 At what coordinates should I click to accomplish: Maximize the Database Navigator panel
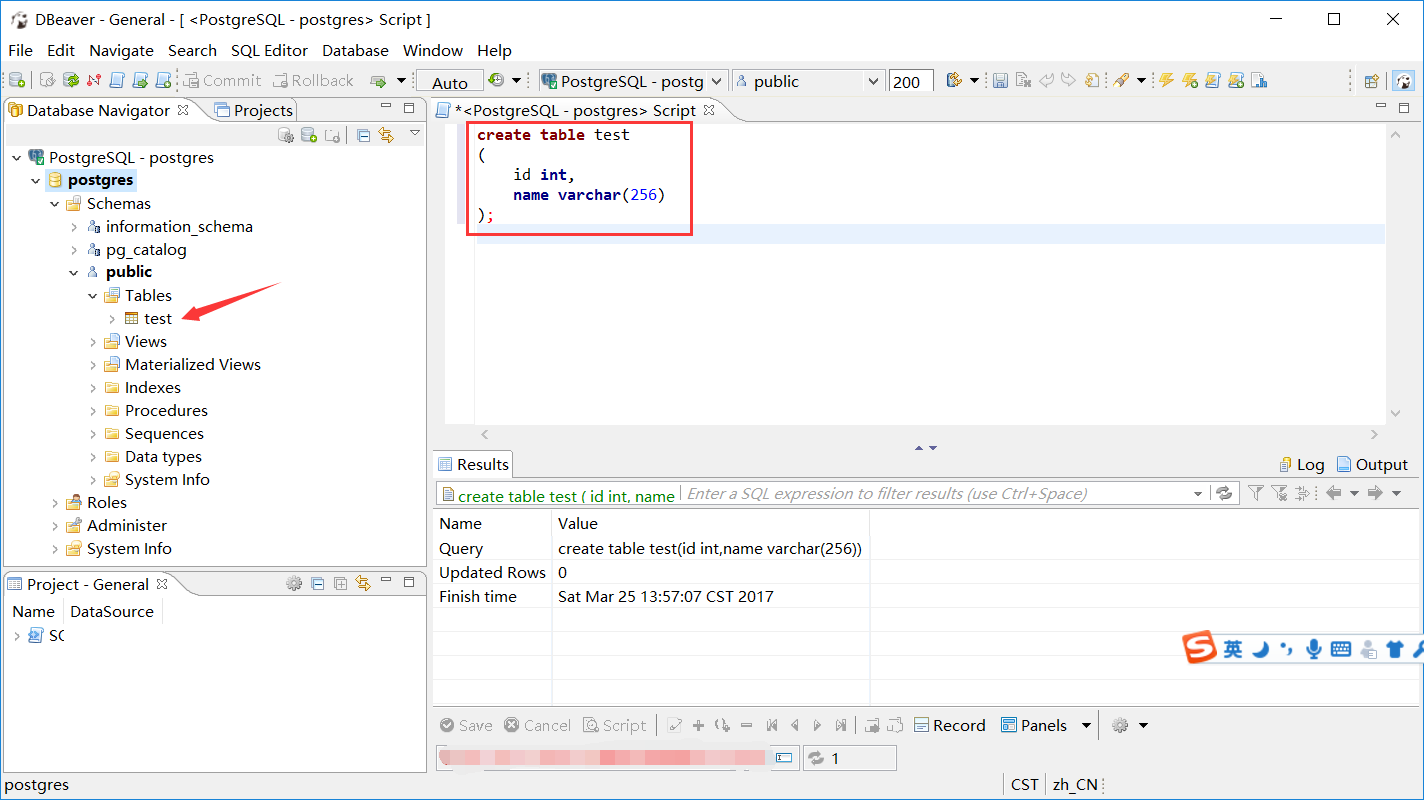(x=409, y=108)
